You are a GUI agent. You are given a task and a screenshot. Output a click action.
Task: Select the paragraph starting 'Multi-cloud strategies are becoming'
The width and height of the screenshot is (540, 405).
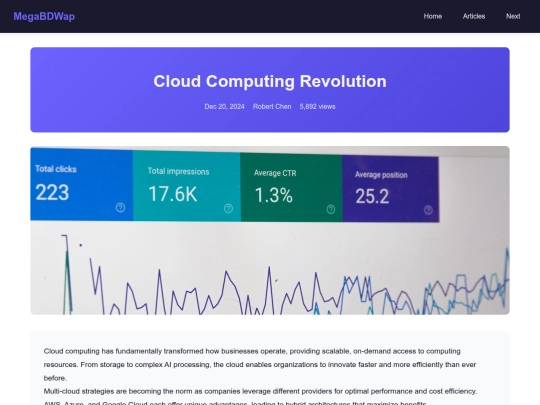coord(260,397)
